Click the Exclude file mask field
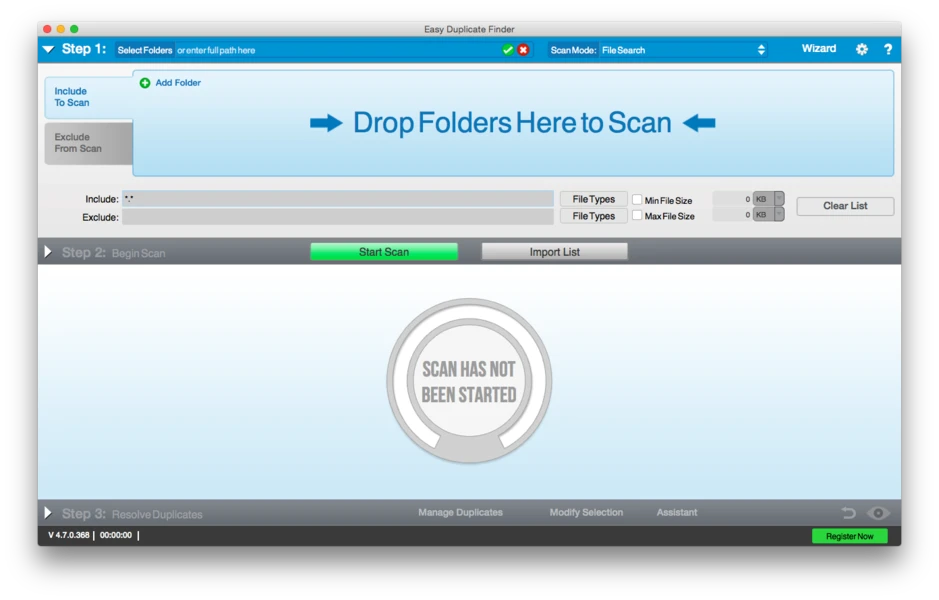This screenshot has height=600, width=939. (x=338, y=216)
